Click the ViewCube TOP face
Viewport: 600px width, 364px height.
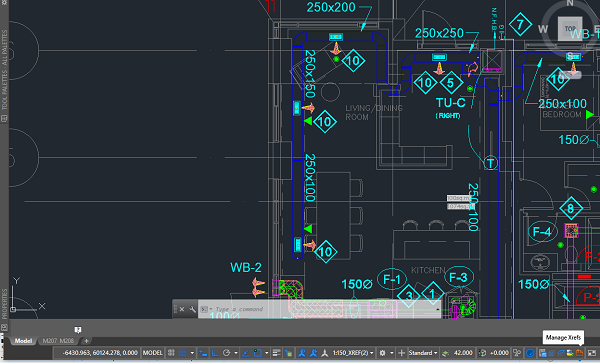(570, 29)
